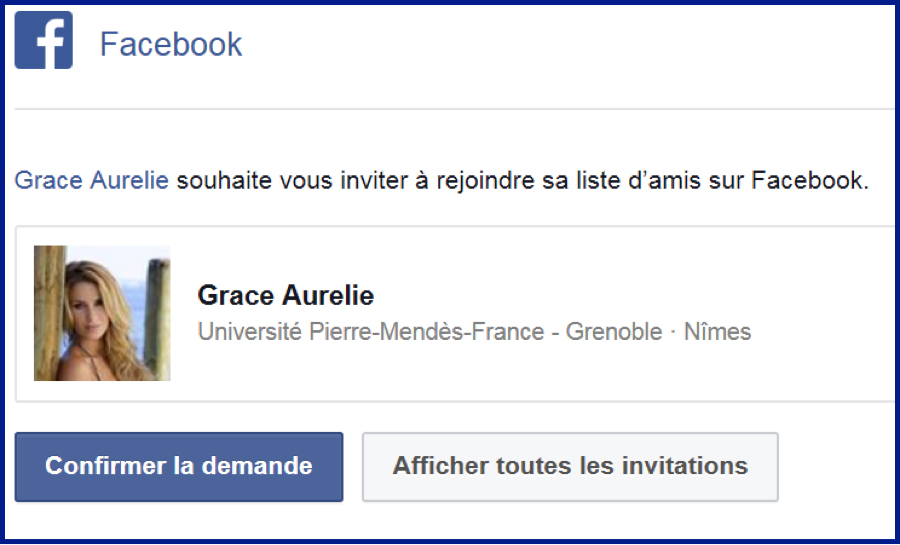Image resolution: width=900 pixels, height=545 pixels.
Task: Click "Université Pierre-Mendès-France" text
Action: point(369,331)
